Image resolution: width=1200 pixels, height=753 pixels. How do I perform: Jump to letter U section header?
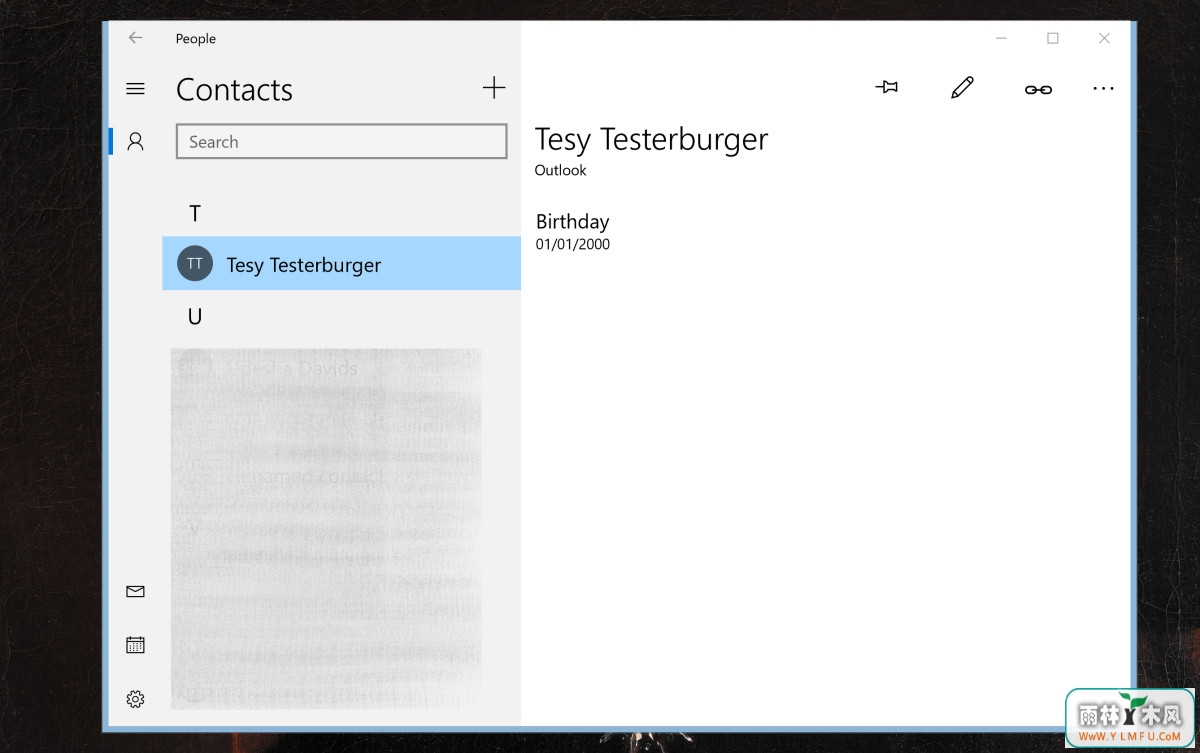tap(195, 316)
